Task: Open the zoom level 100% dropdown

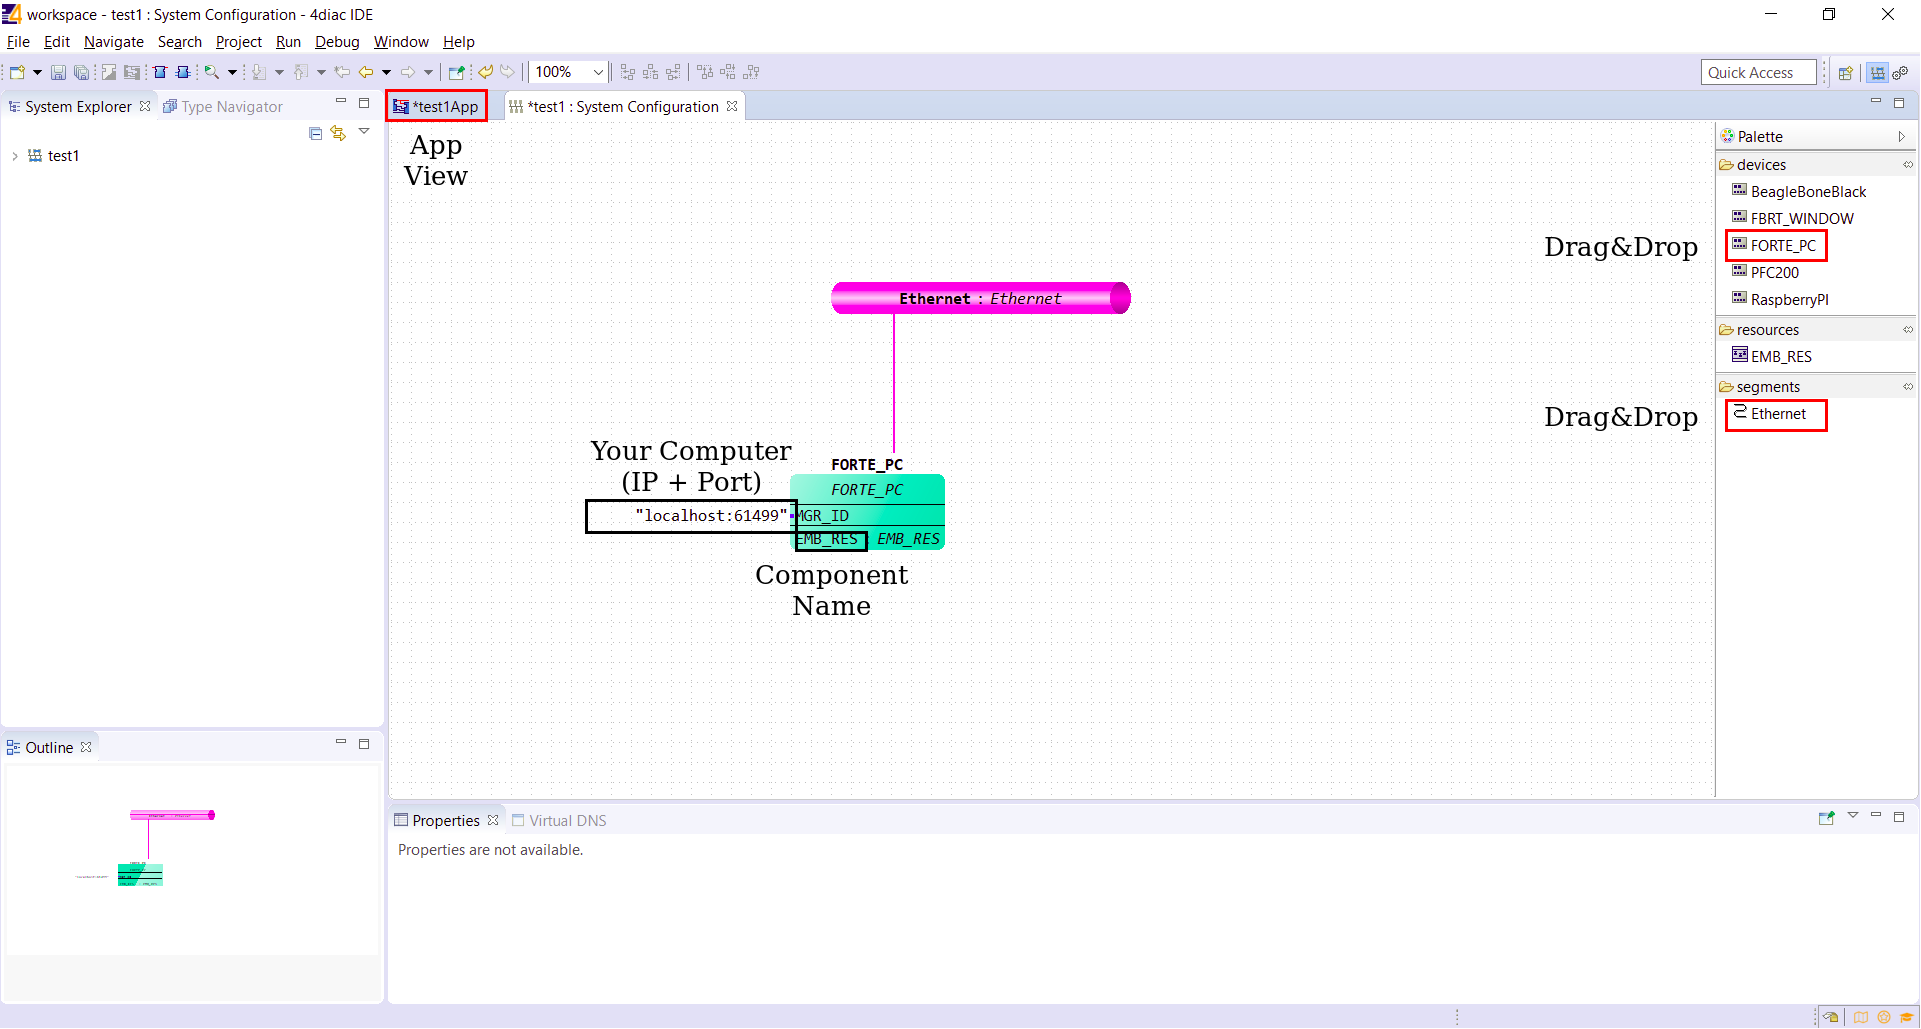Action: coord(598,72)
